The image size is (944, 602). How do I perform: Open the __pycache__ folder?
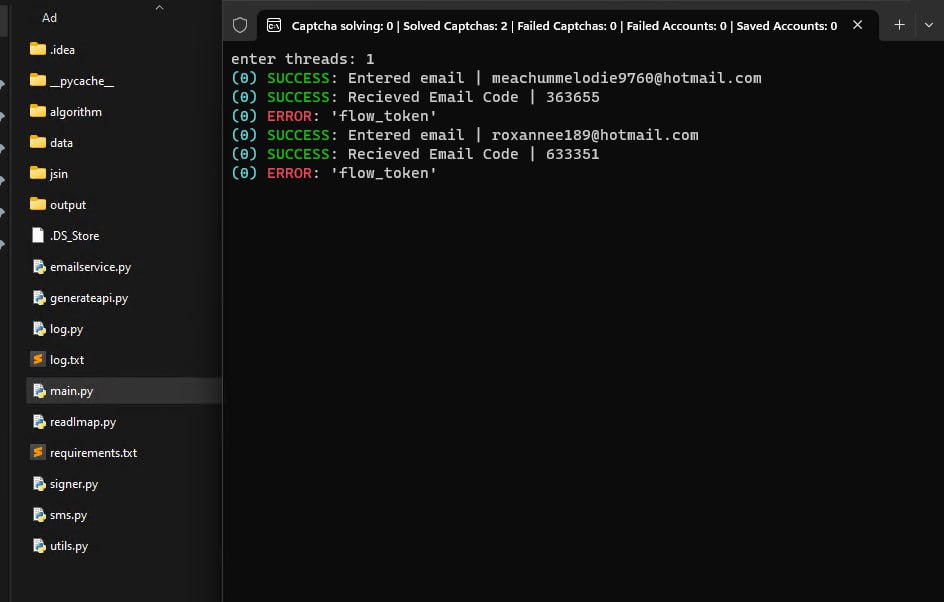point(72,81)
